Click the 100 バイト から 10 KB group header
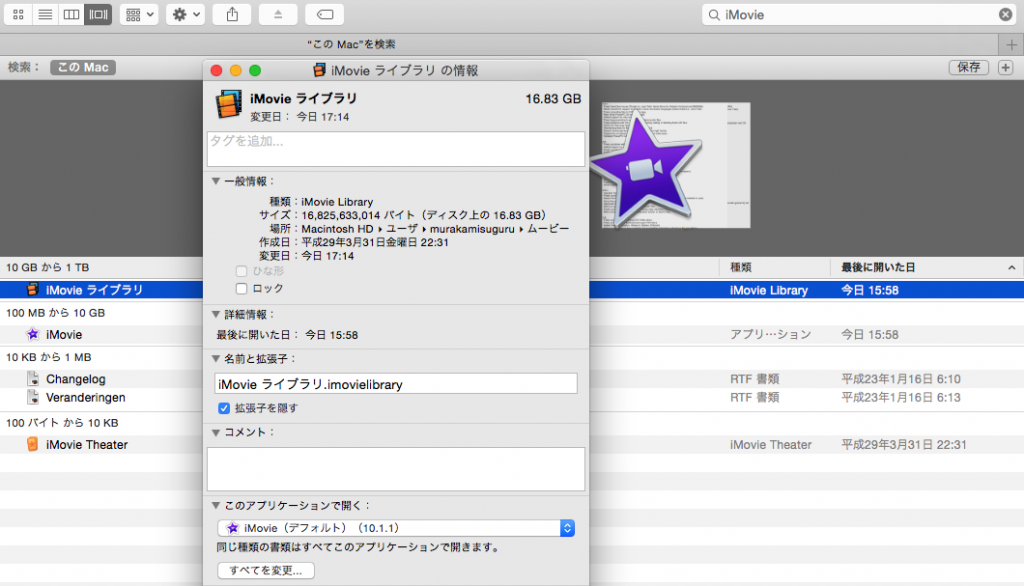Screen dimensions: 1024x586 click(62, 423)
